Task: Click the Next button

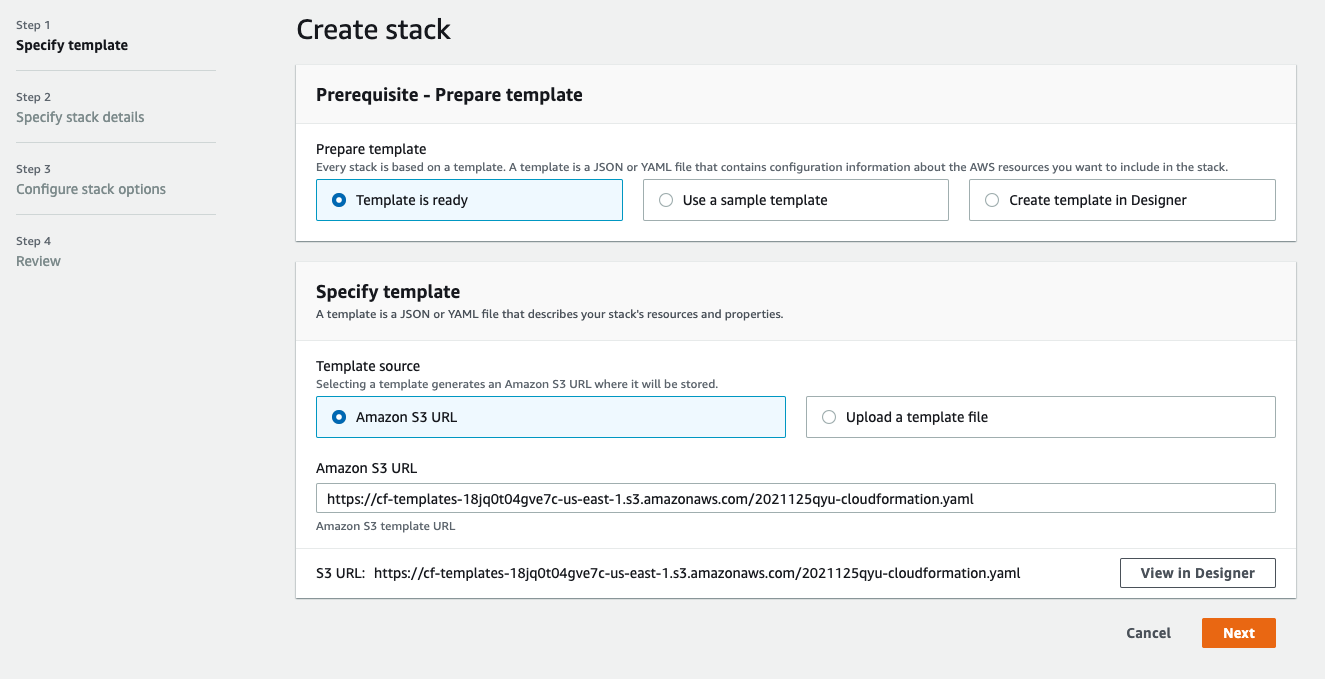Action: pos(1238,632)
